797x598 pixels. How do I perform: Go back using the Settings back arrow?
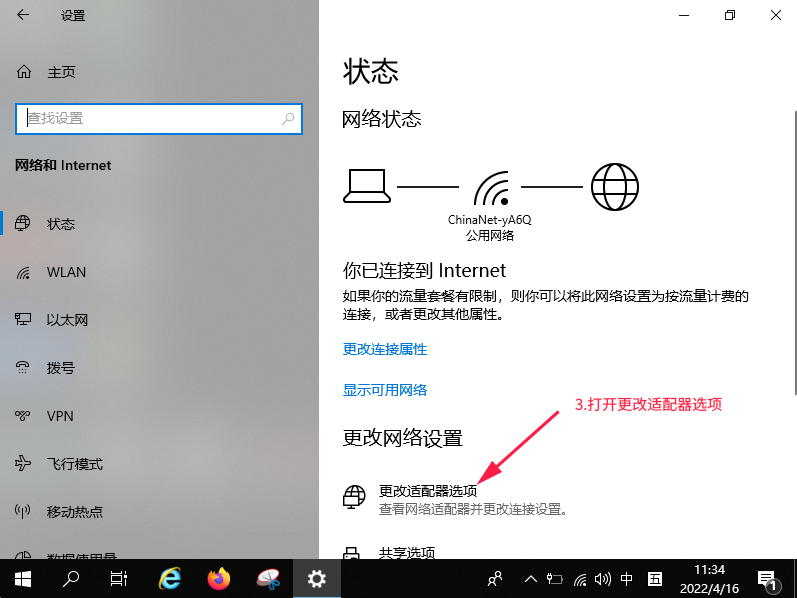[x=23, y=16]
